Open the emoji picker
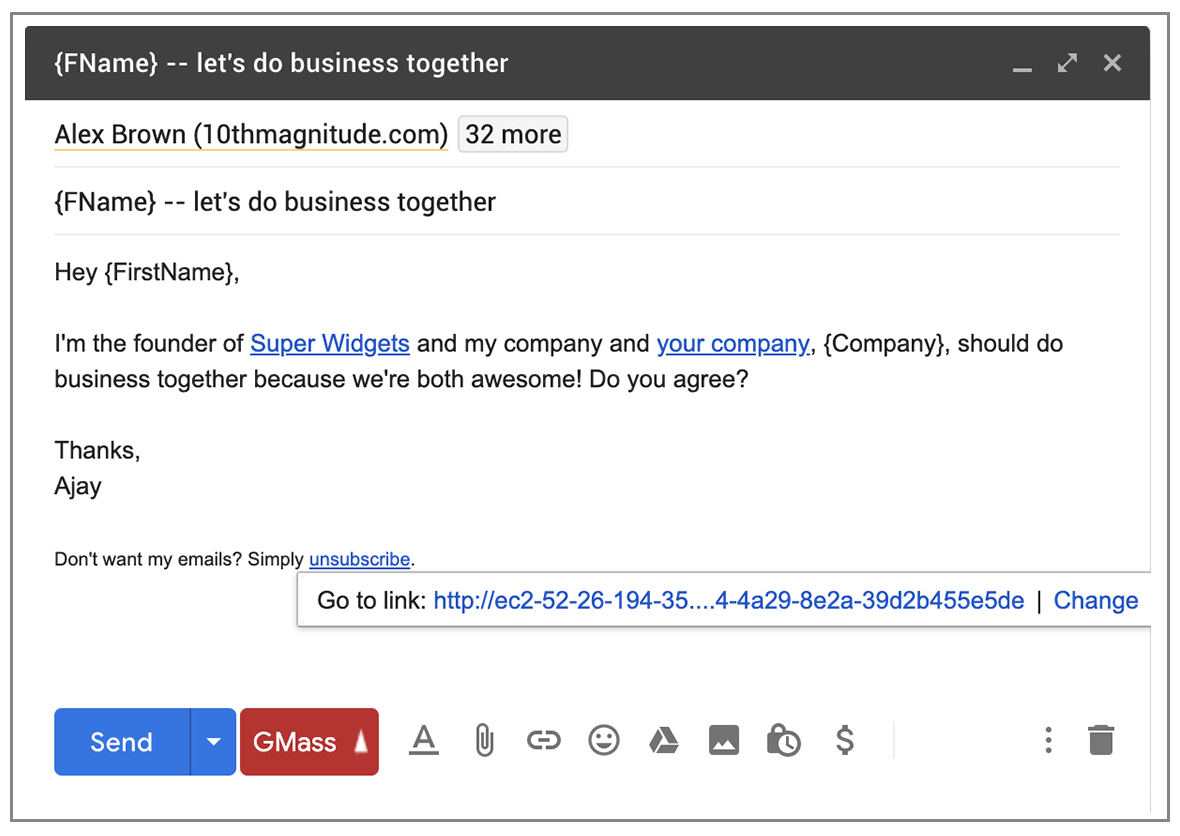The height and width of the screenshot is (836, 1180). click(x=603, y=741)
